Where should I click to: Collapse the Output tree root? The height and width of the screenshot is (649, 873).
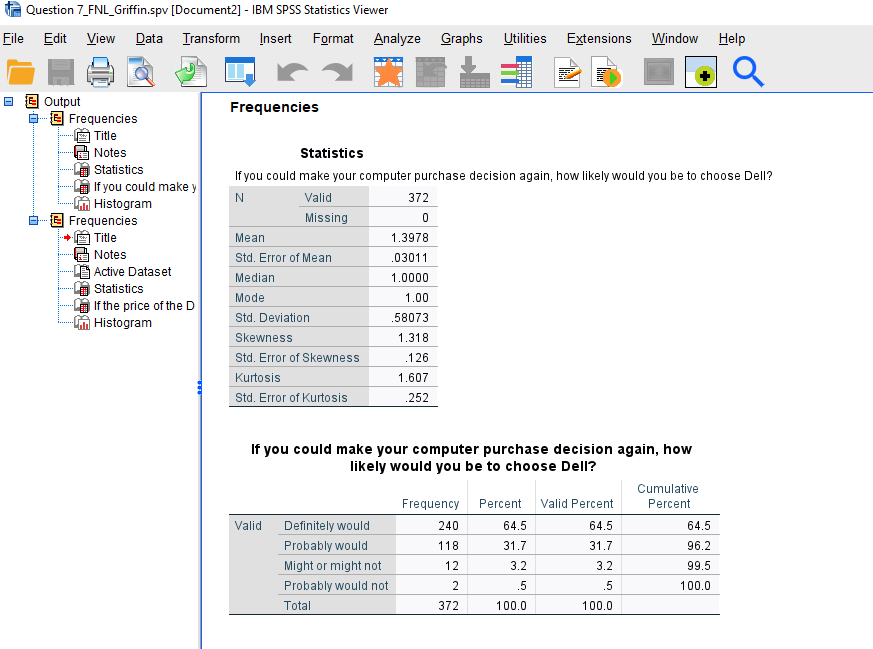point(9,101)
